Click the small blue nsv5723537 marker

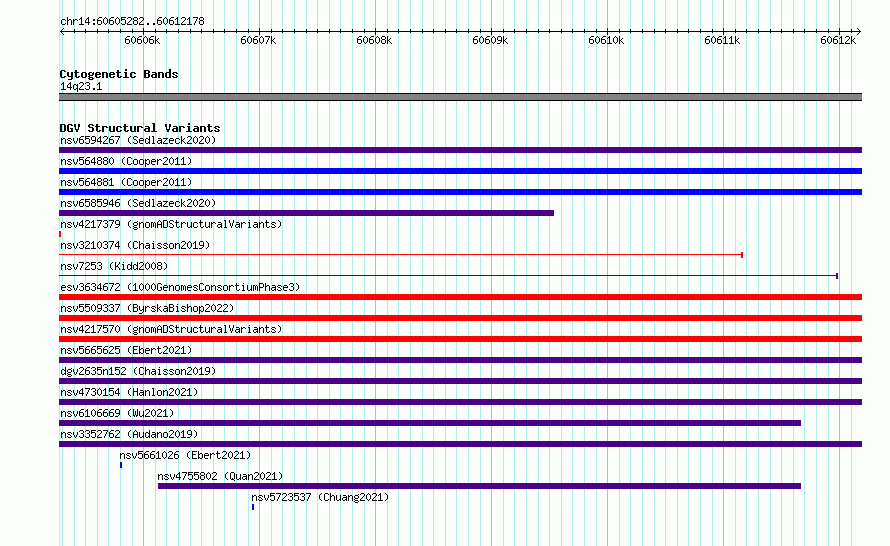[253, 507]
